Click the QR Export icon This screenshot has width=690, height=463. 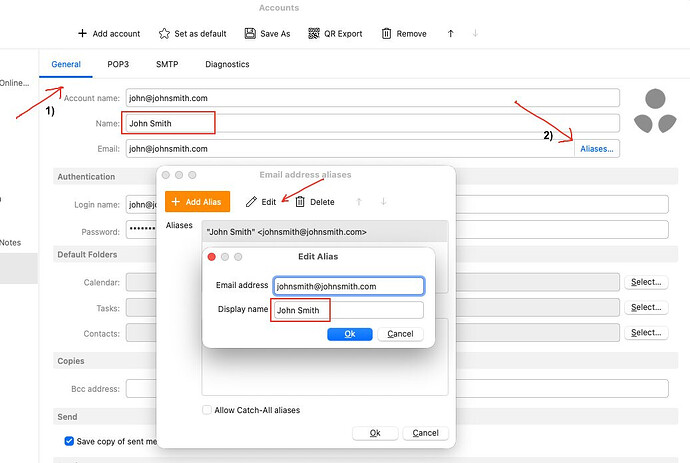(x=314, y=34)
